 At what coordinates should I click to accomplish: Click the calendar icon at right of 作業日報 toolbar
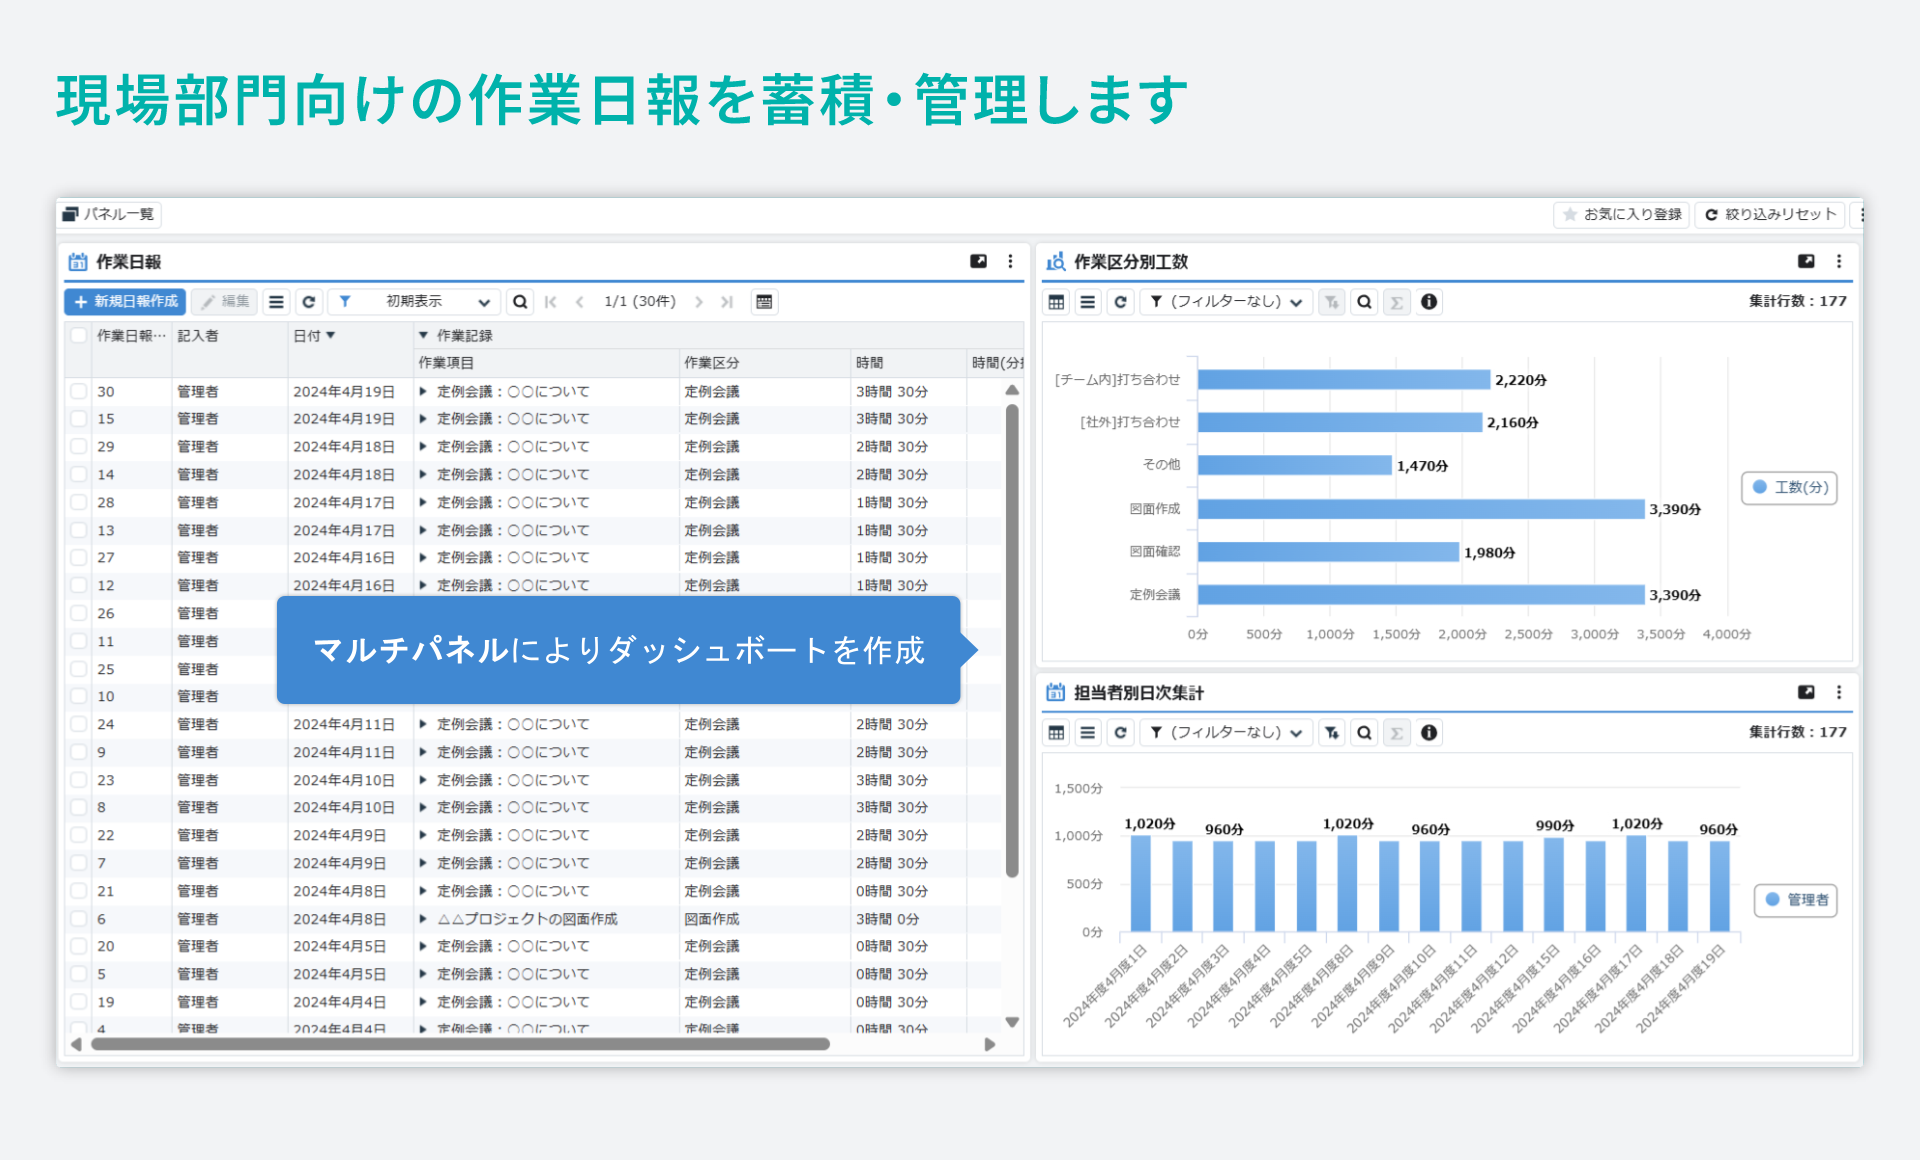[765, 301]
